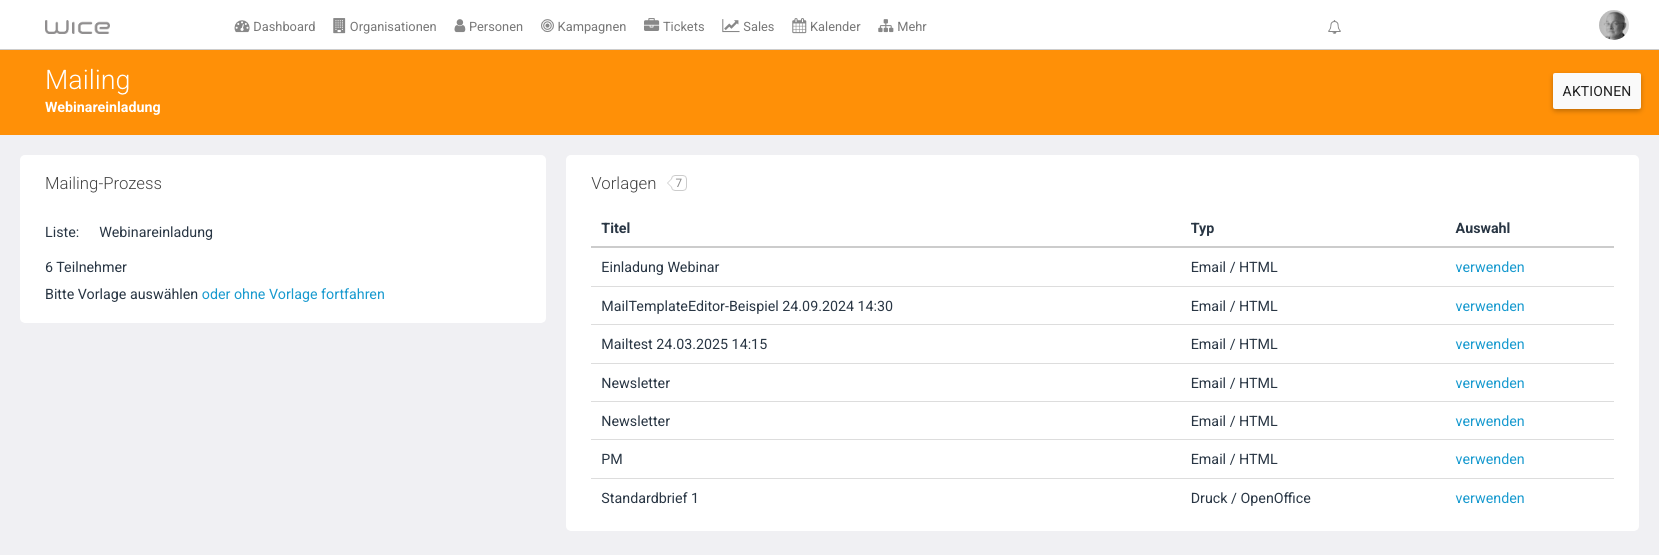The width and height of the screenshot is (1659, 555).
Task: Open Organisationen menu item
Action: click(385, 27)
